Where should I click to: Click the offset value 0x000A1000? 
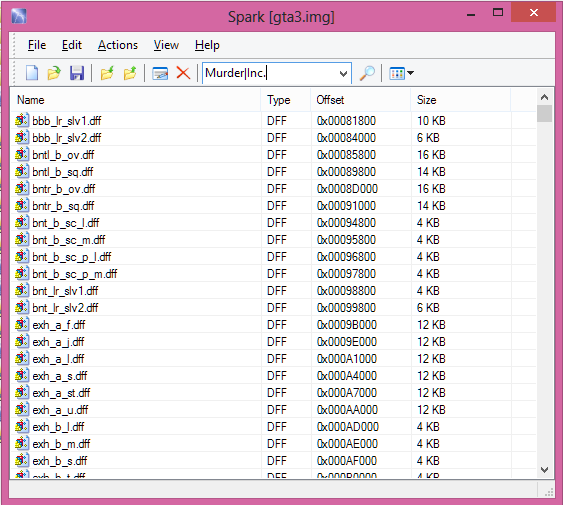pyautogui.click(x=346, y=359)
